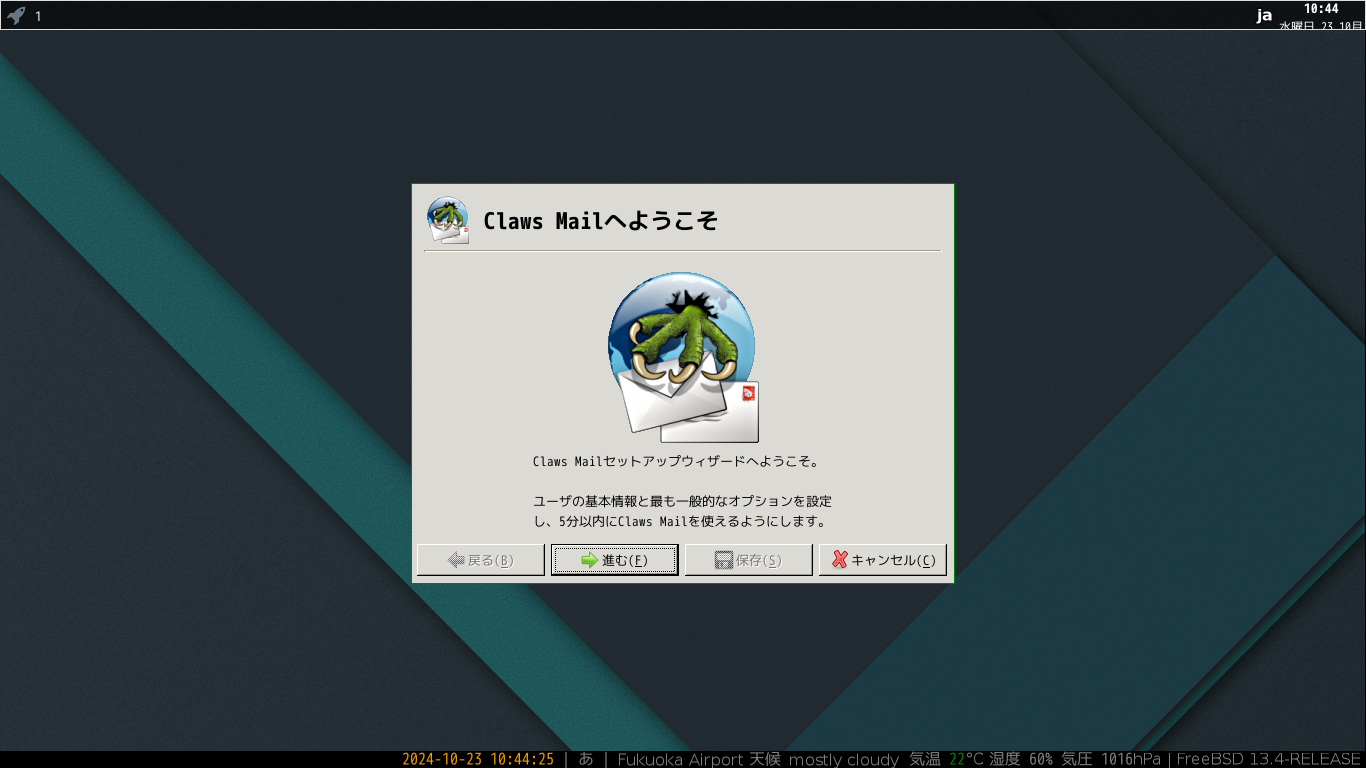The image size is (1366, 768).
Task: Click the 2024-10-23 date and time in the status bar
Action: point(478,759)
